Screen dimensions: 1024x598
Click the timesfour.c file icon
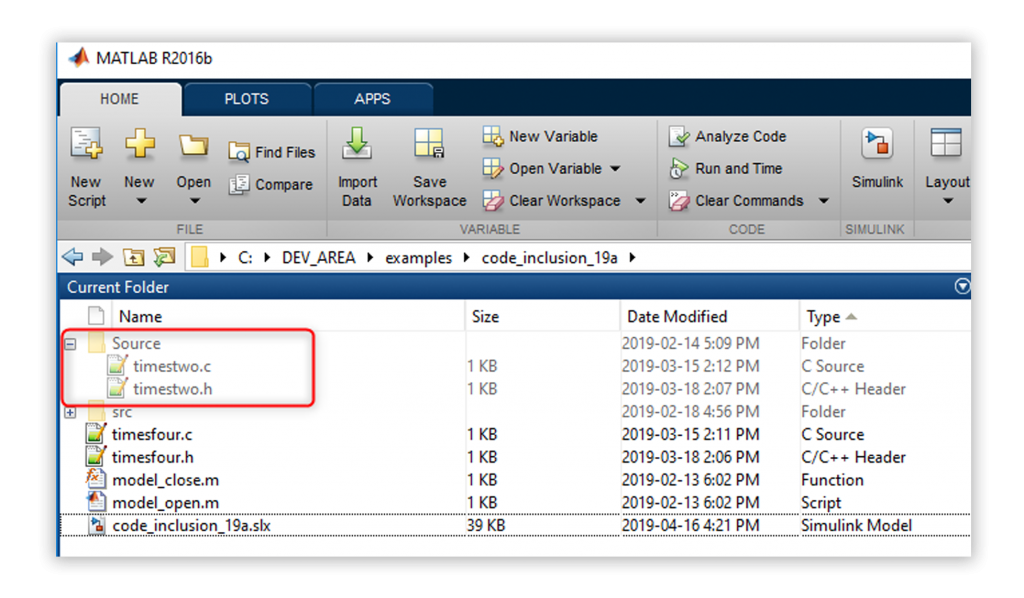tap(95, 433)
